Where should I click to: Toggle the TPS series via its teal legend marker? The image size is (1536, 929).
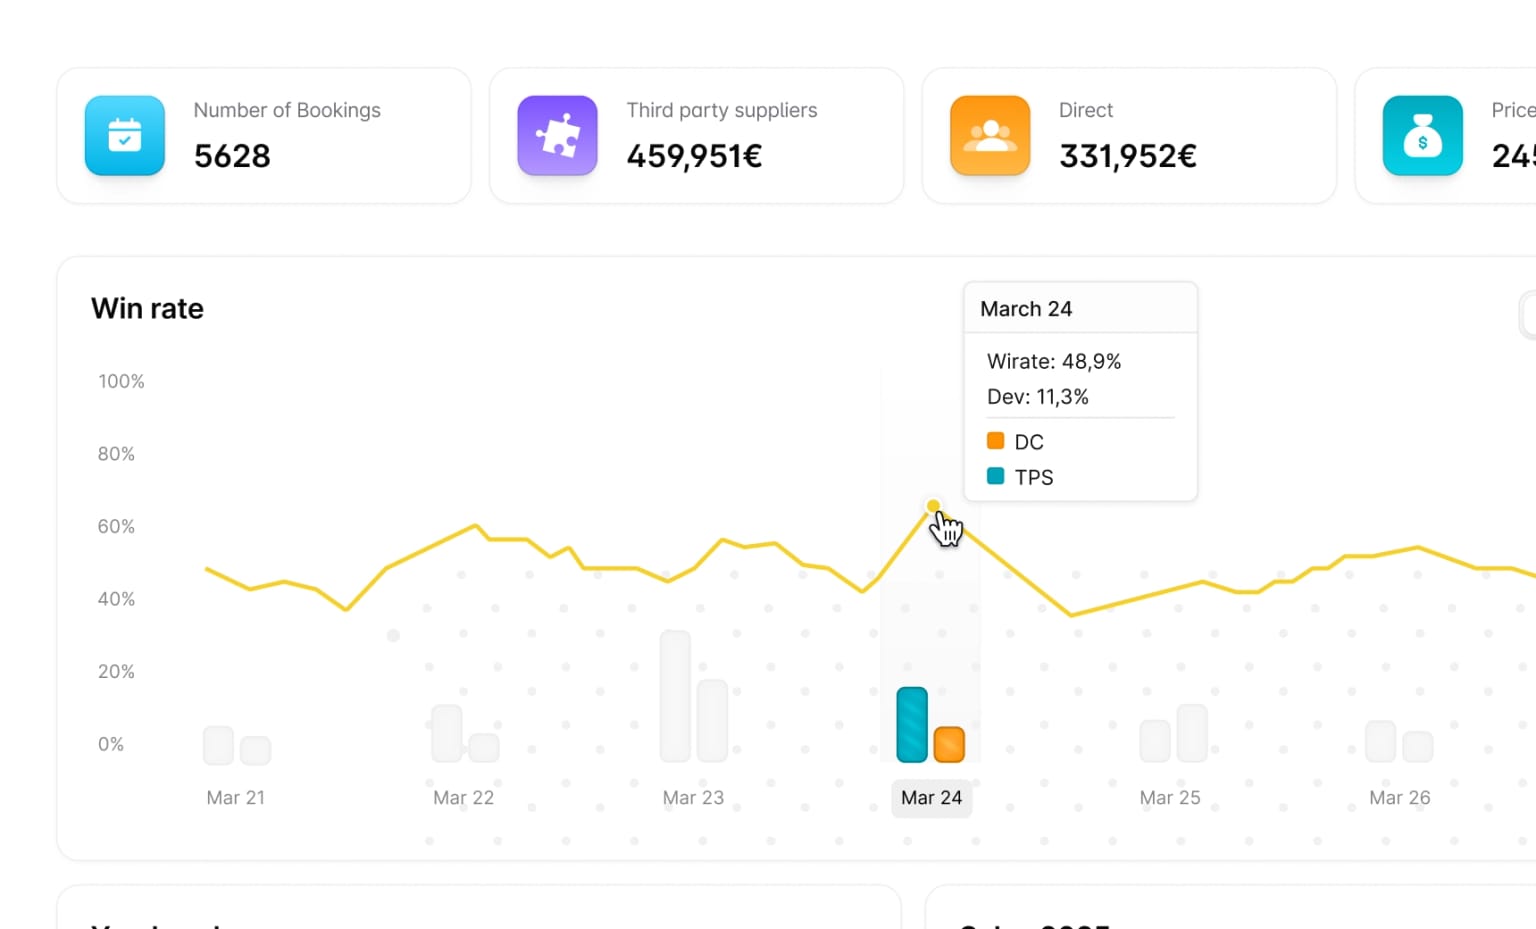pos(995,475)
